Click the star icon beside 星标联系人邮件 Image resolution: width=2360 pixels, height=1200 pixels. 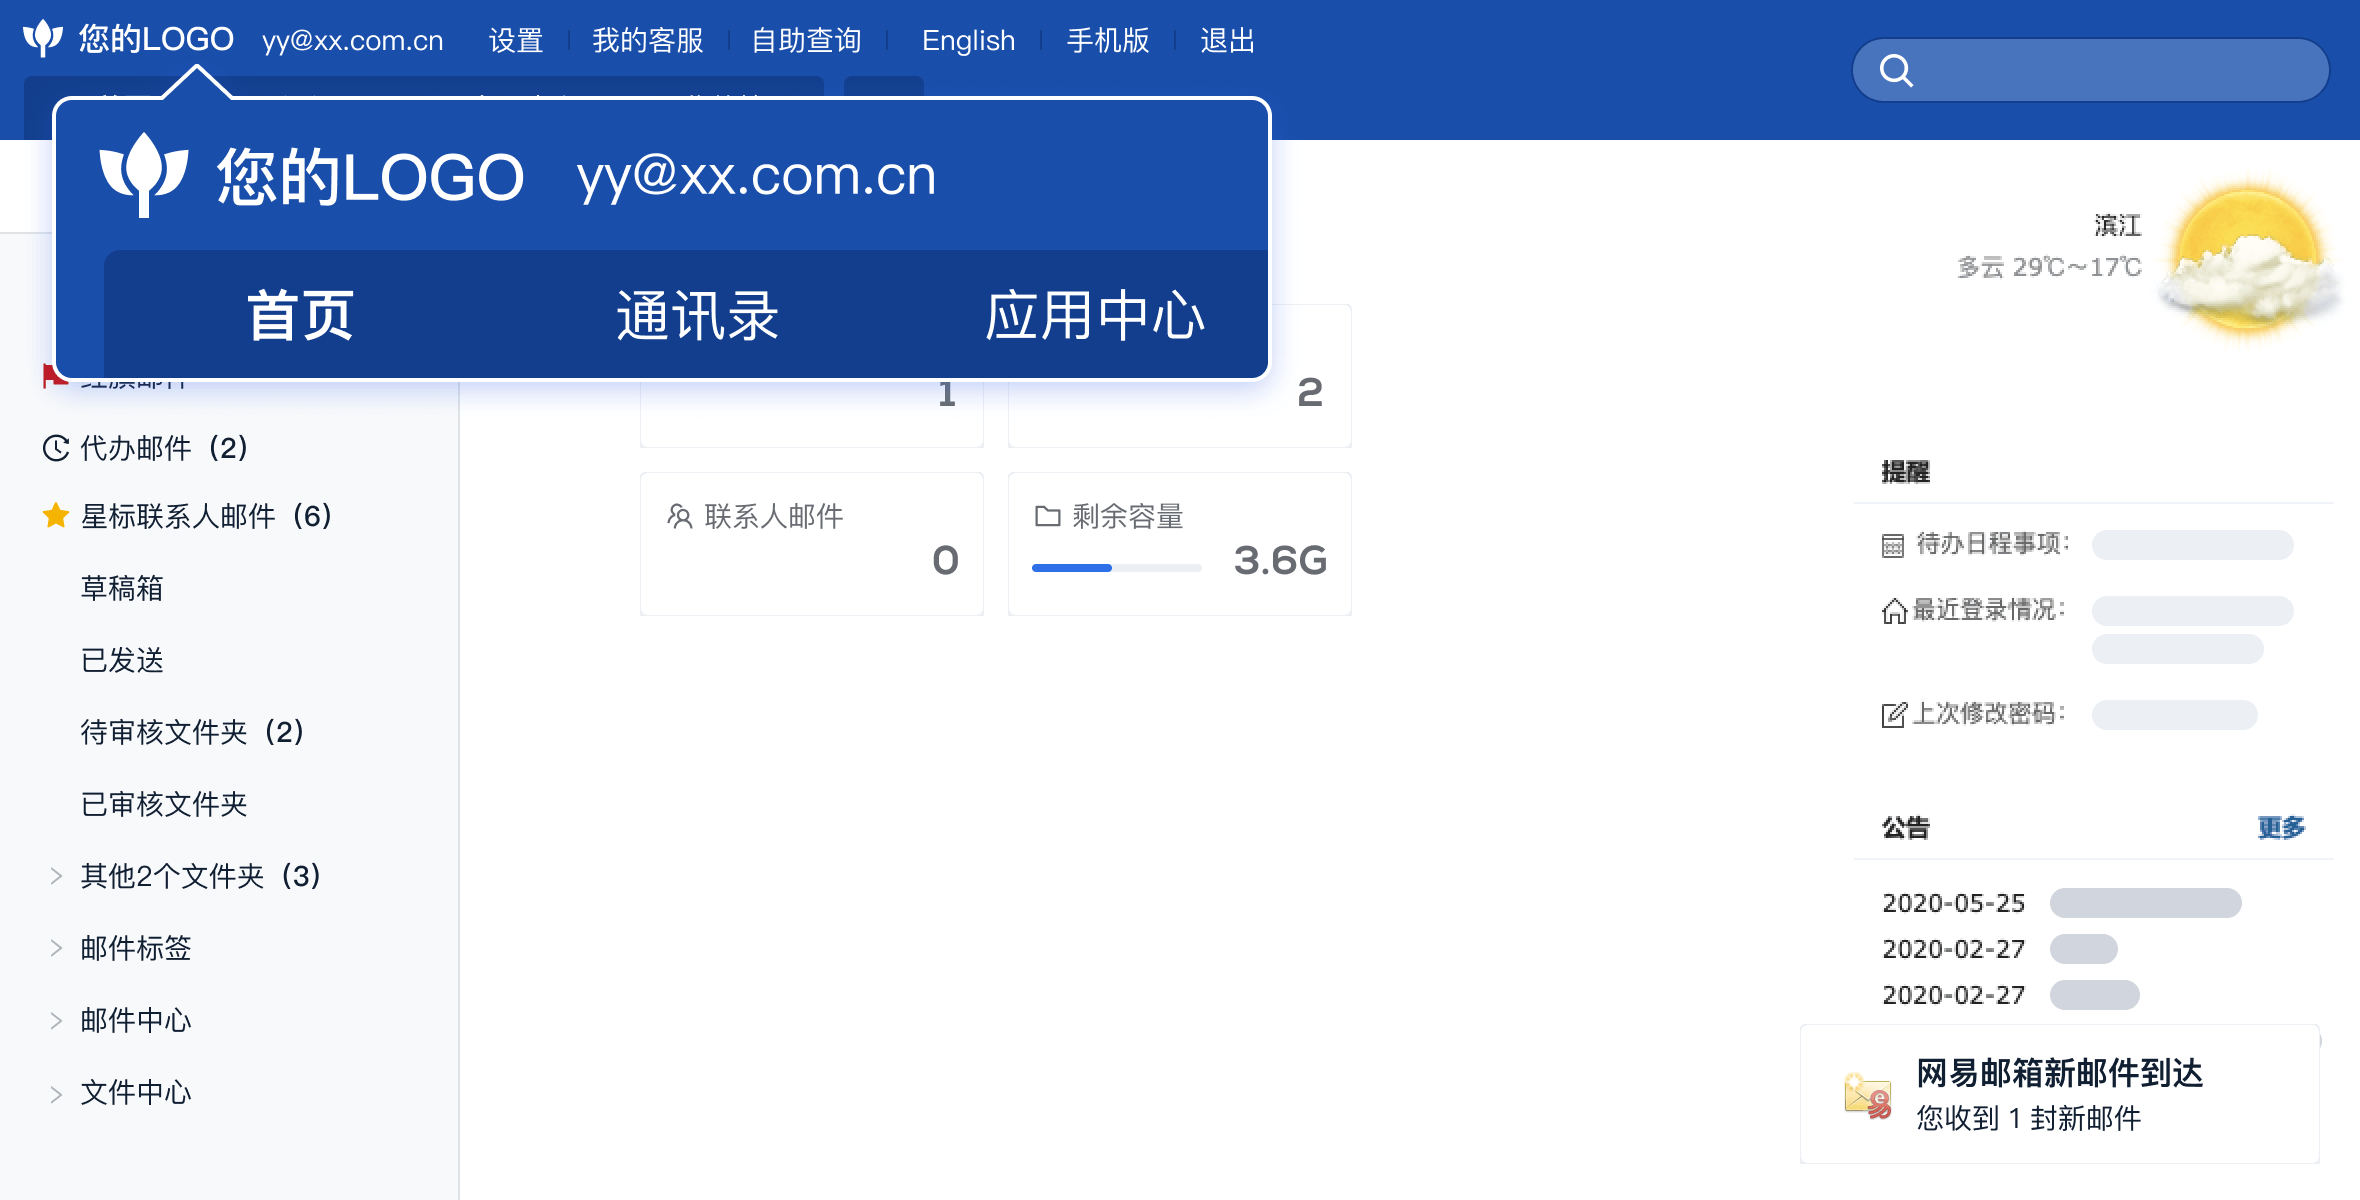tap(55, 516)
